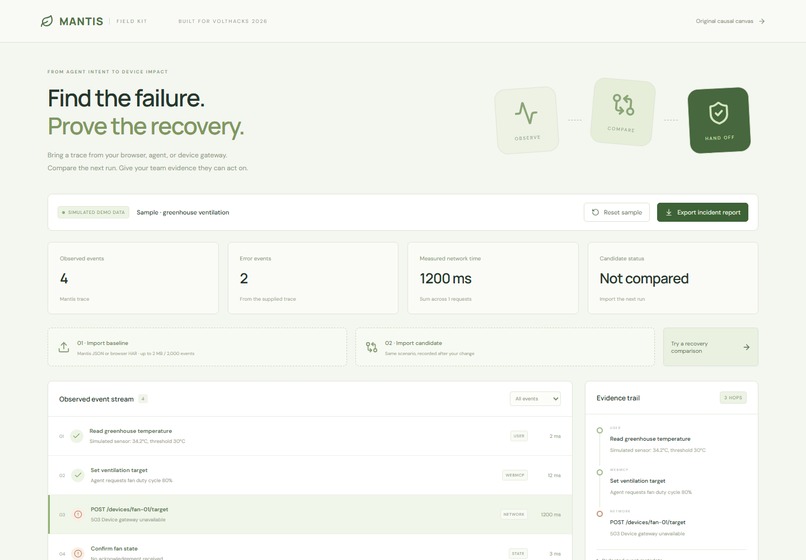Viewport: 806px width, 560px height.
Task: Click the upload icon for Import baseline
Action: tap(64, 347)
